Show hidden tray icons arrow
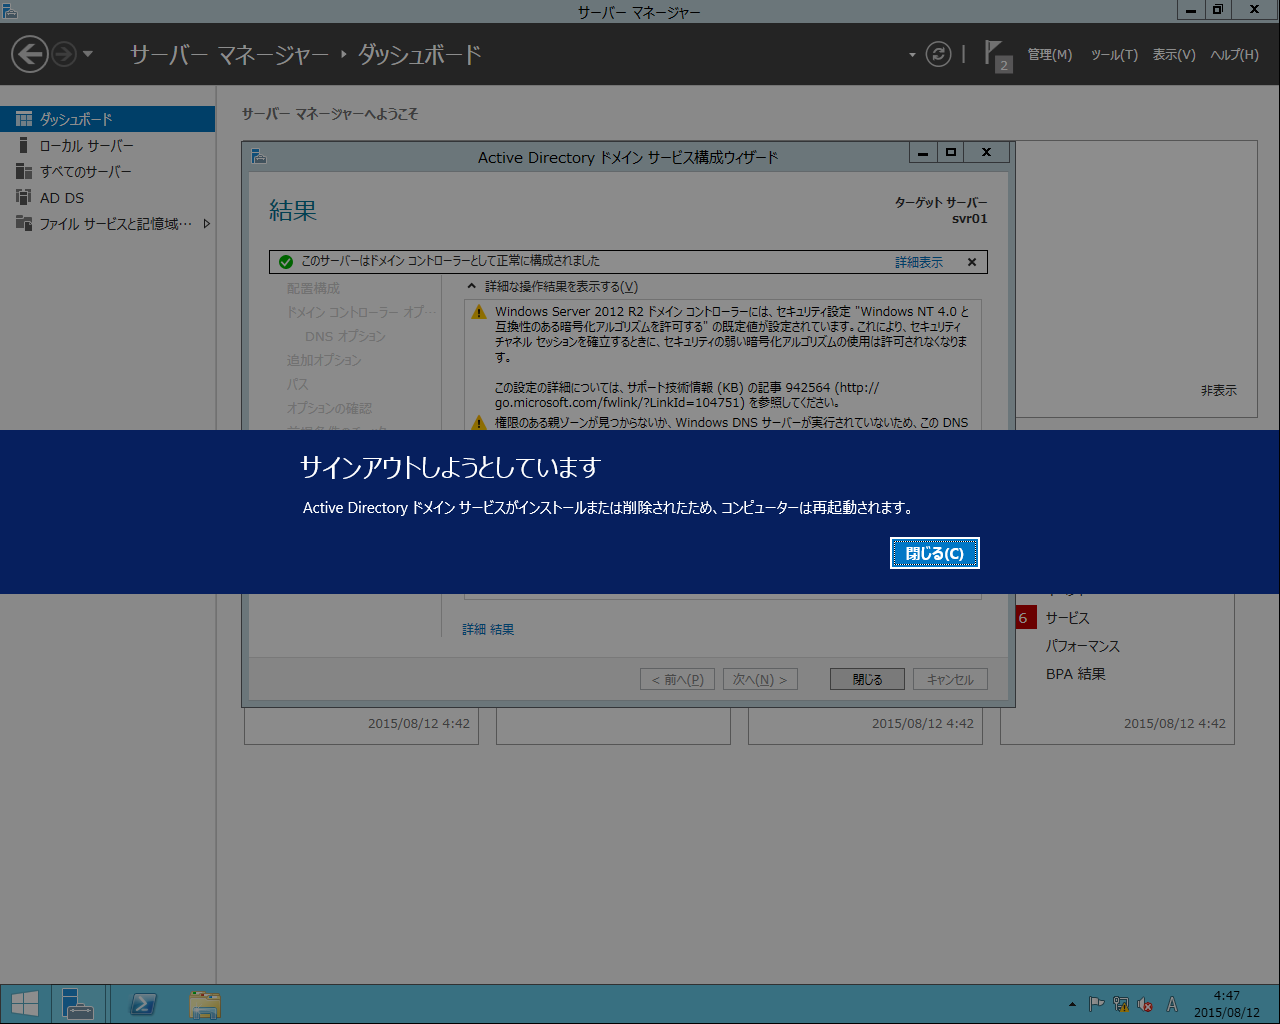The width and height of the screenshot is (1280, 1024). point(1072,1004)
